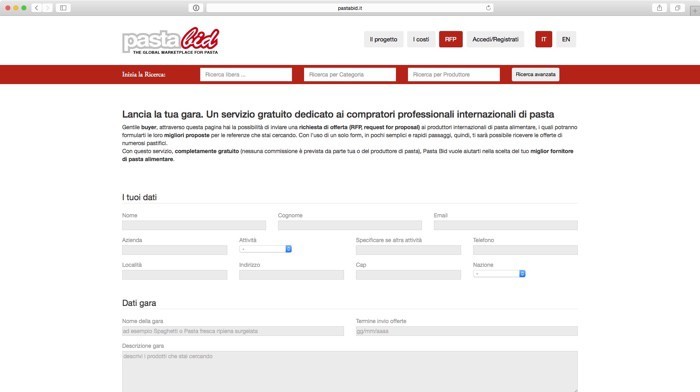Open the Nazione dropdown
This screenshot has width=700, height=392.
[x=499, y=274]
